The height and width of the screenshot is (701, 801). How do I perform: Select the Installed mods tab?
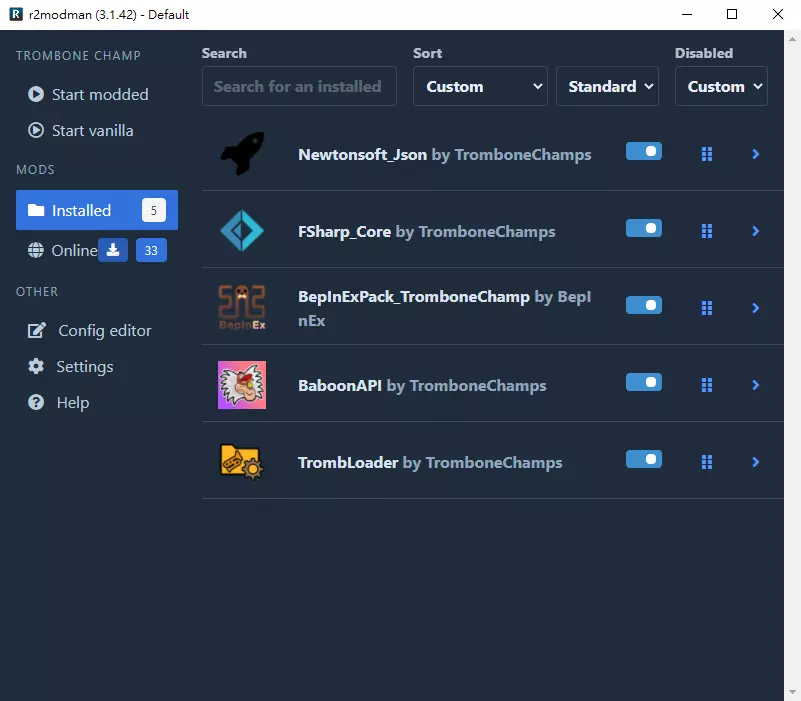point(97,210)
